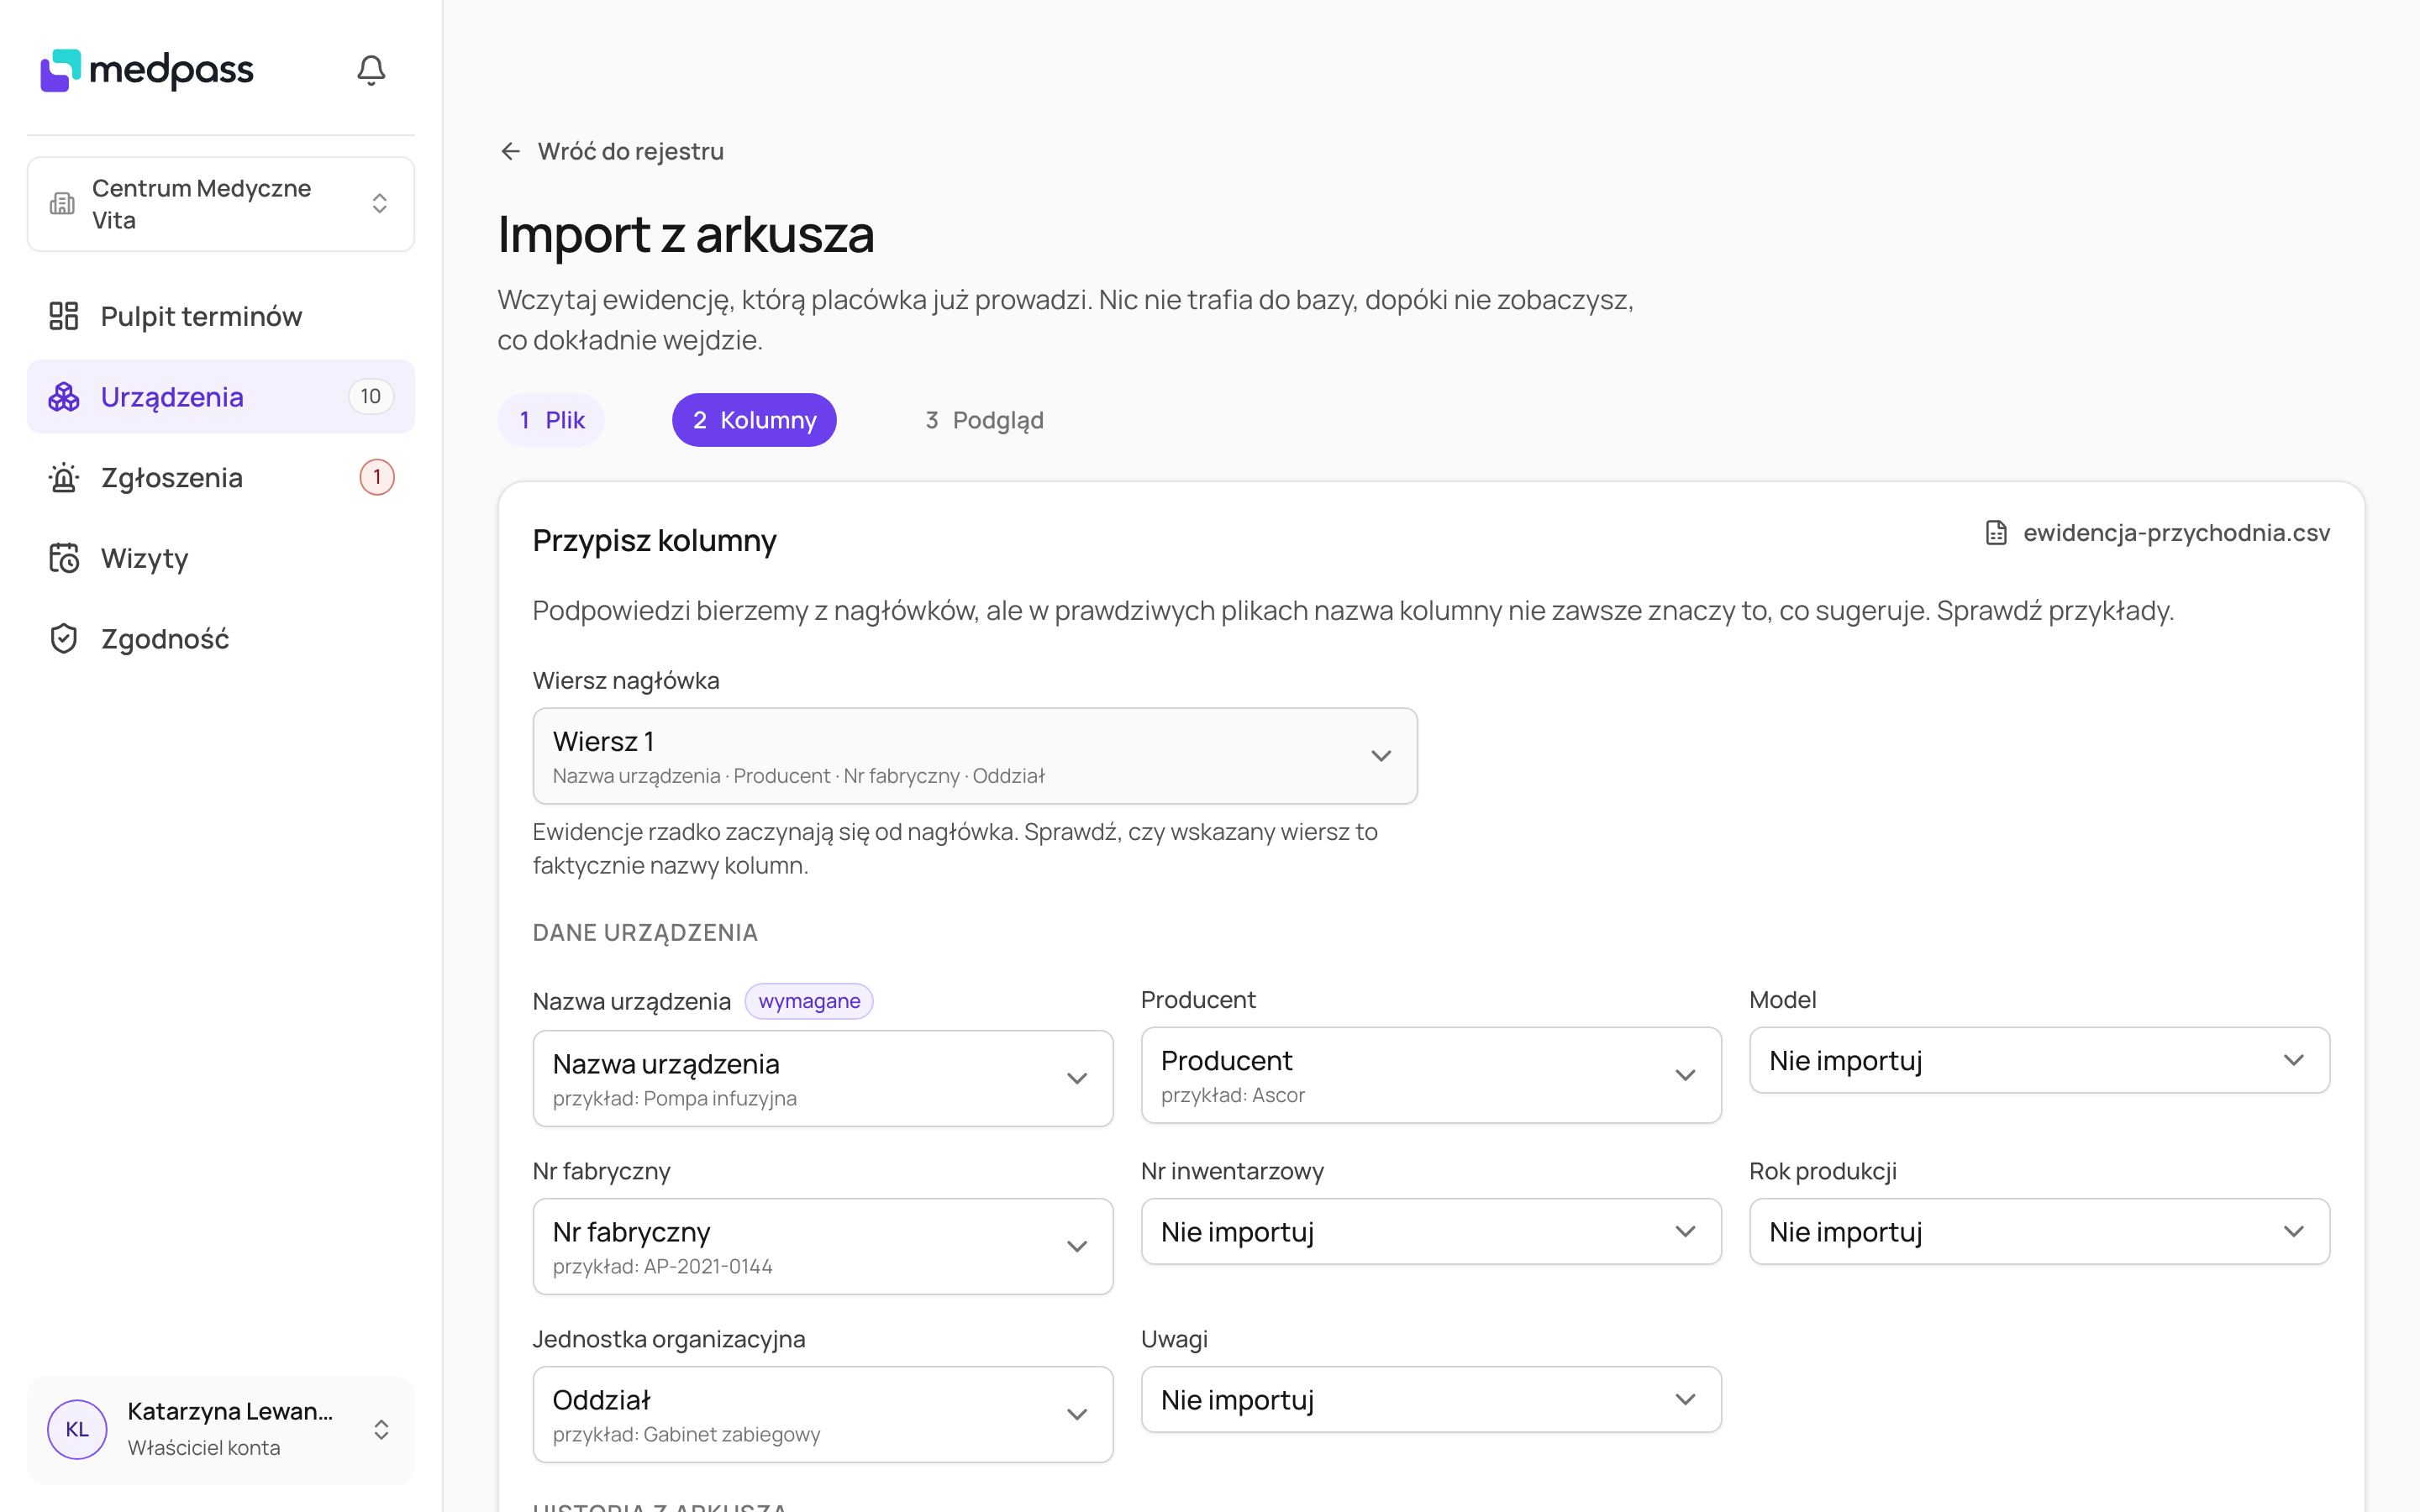This screenshot has width=2420, height=1512.
Task: Click the Wizyty calendar clock icon
Action: (64, 558)
